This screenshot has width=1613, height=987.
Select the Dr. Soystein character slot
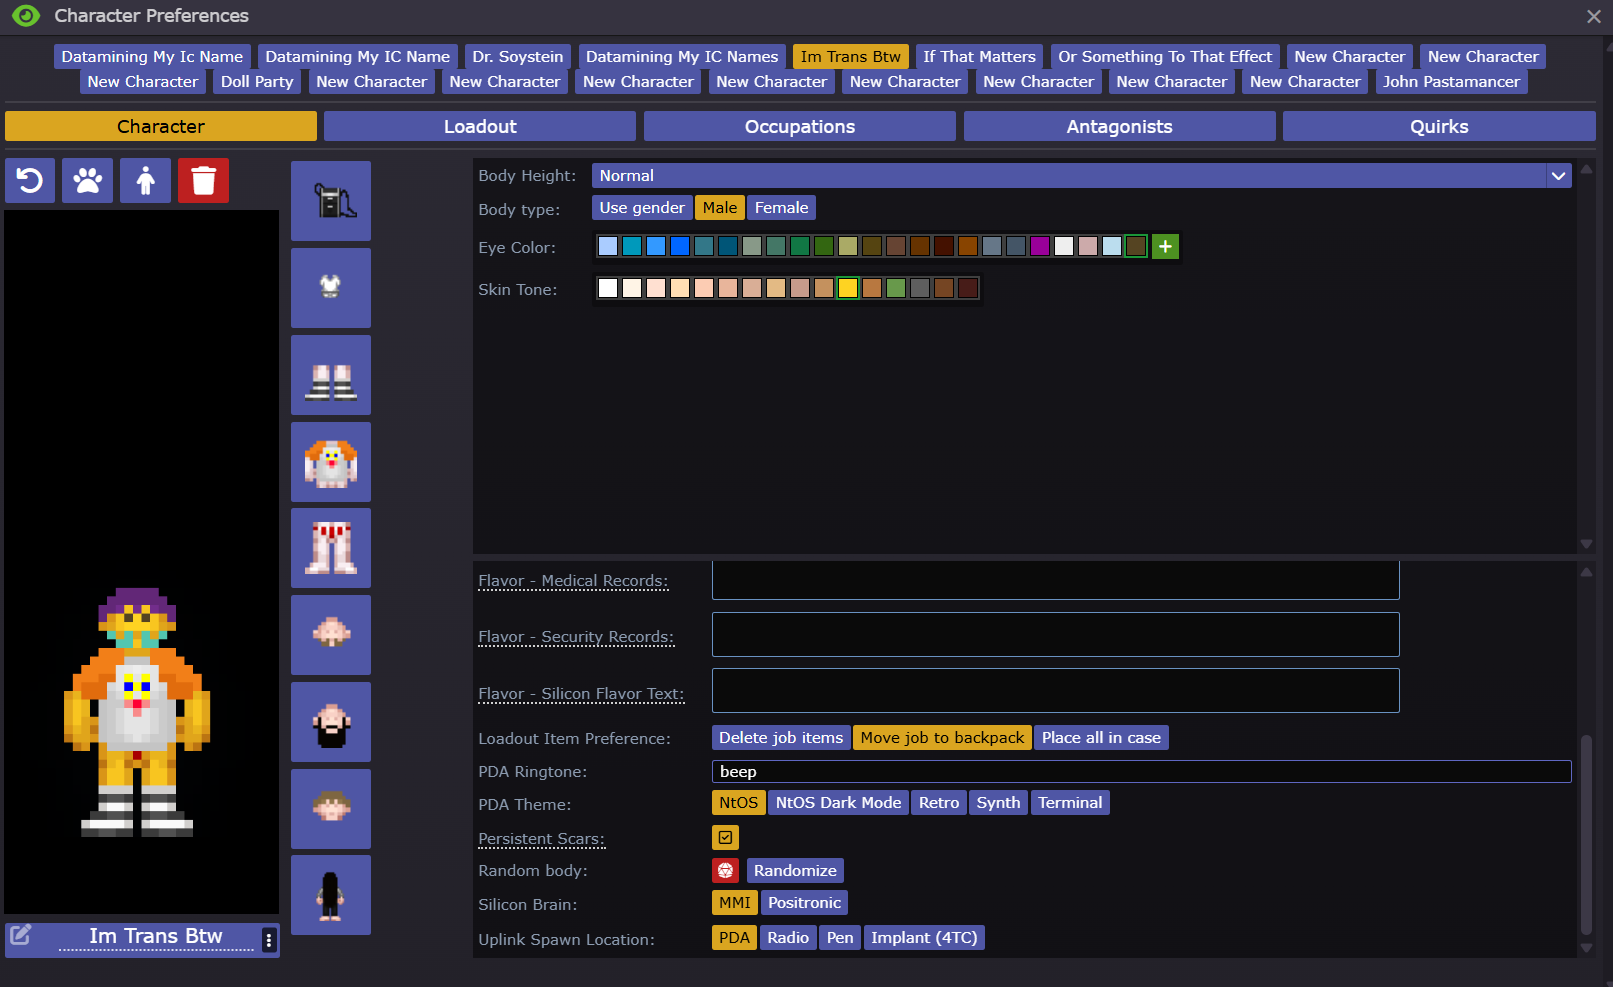click(517, 57)
